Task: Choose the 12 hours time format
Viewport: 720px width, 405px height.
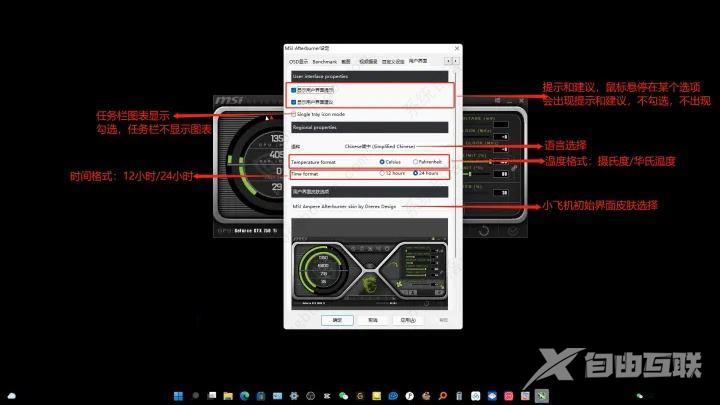Action: click(382, 174)
